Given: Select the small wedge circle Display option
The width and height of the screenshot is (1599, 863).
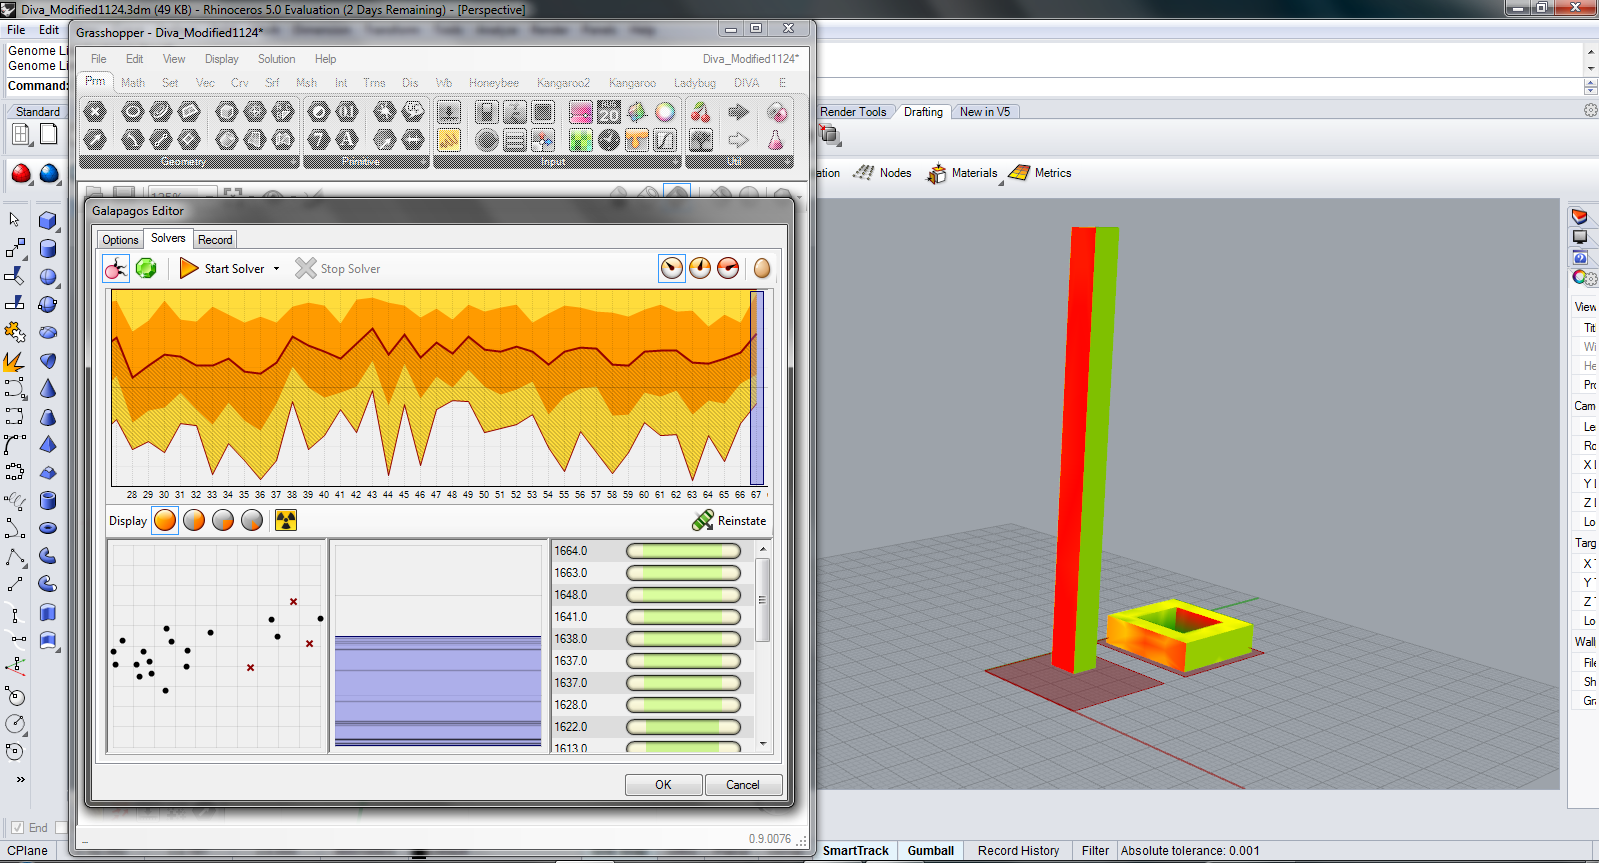Looking at the screenshot, I should [x=252, y=520].
